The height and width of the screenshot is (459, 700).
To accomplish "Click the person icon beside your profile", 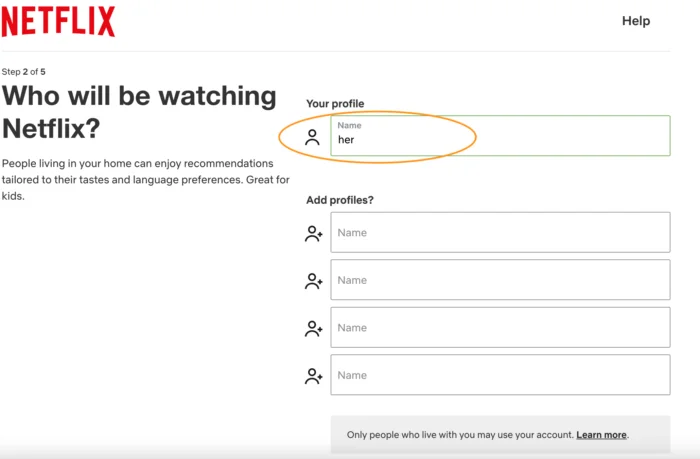I will click(x=313, y=137).
